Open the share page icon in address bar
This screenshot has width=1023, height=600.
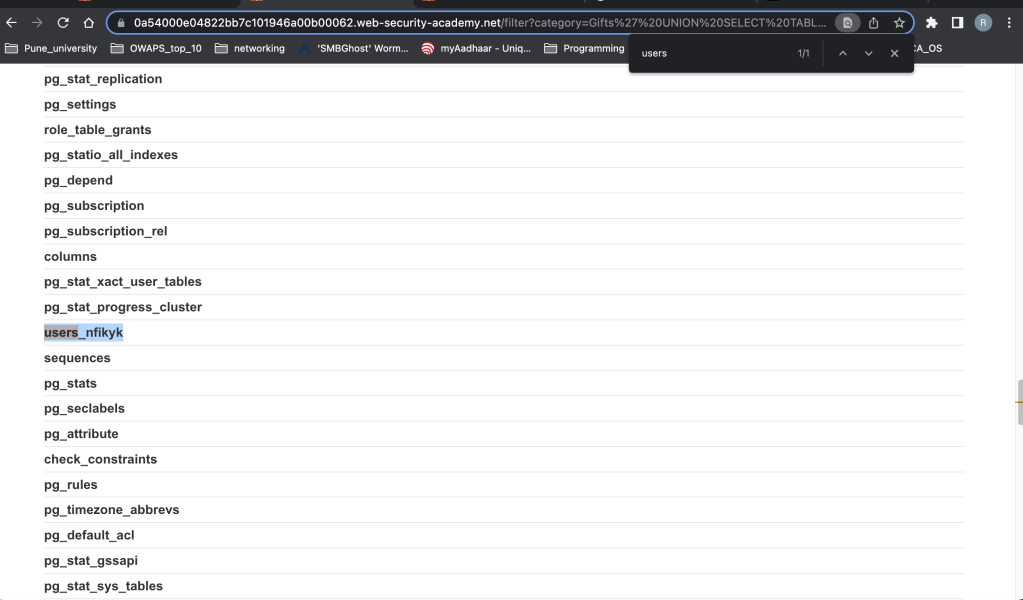874,22
